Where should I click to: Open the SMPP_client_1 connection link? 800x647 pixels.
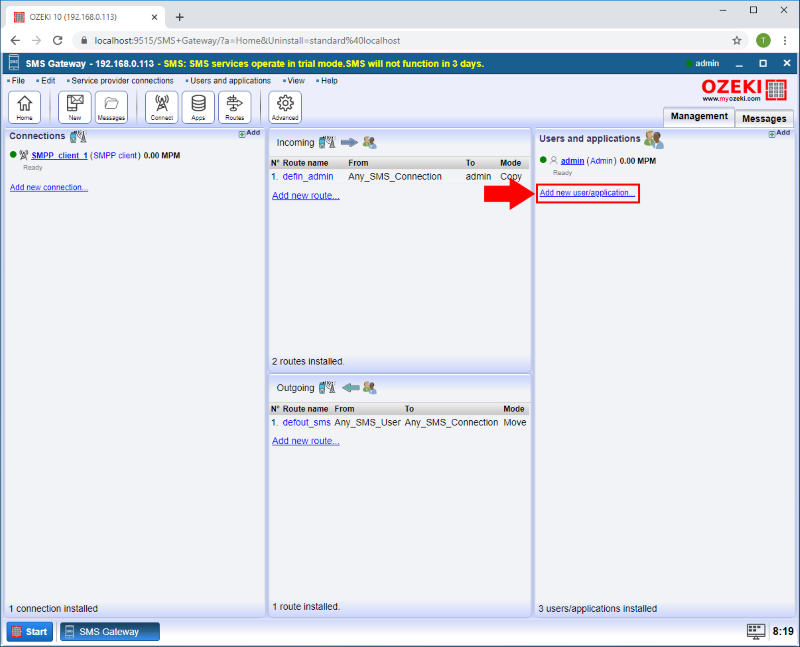pos(59,156)
